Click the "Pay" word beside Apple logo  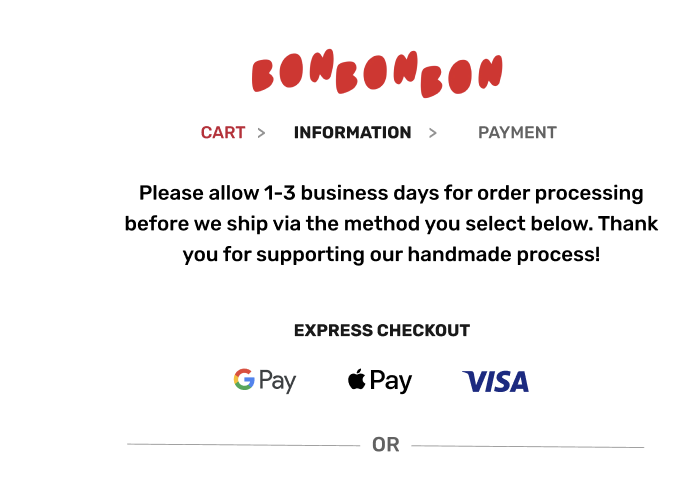[391, 381]
